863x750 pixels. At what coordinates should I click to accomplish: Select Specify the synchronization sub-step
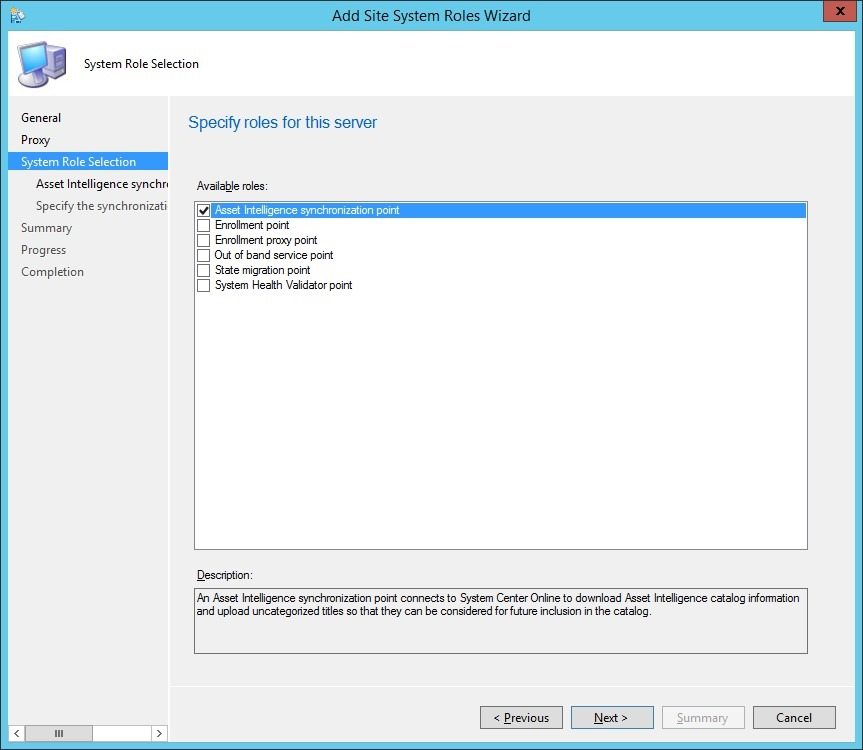pyautogui.click(x=101, y=206)
